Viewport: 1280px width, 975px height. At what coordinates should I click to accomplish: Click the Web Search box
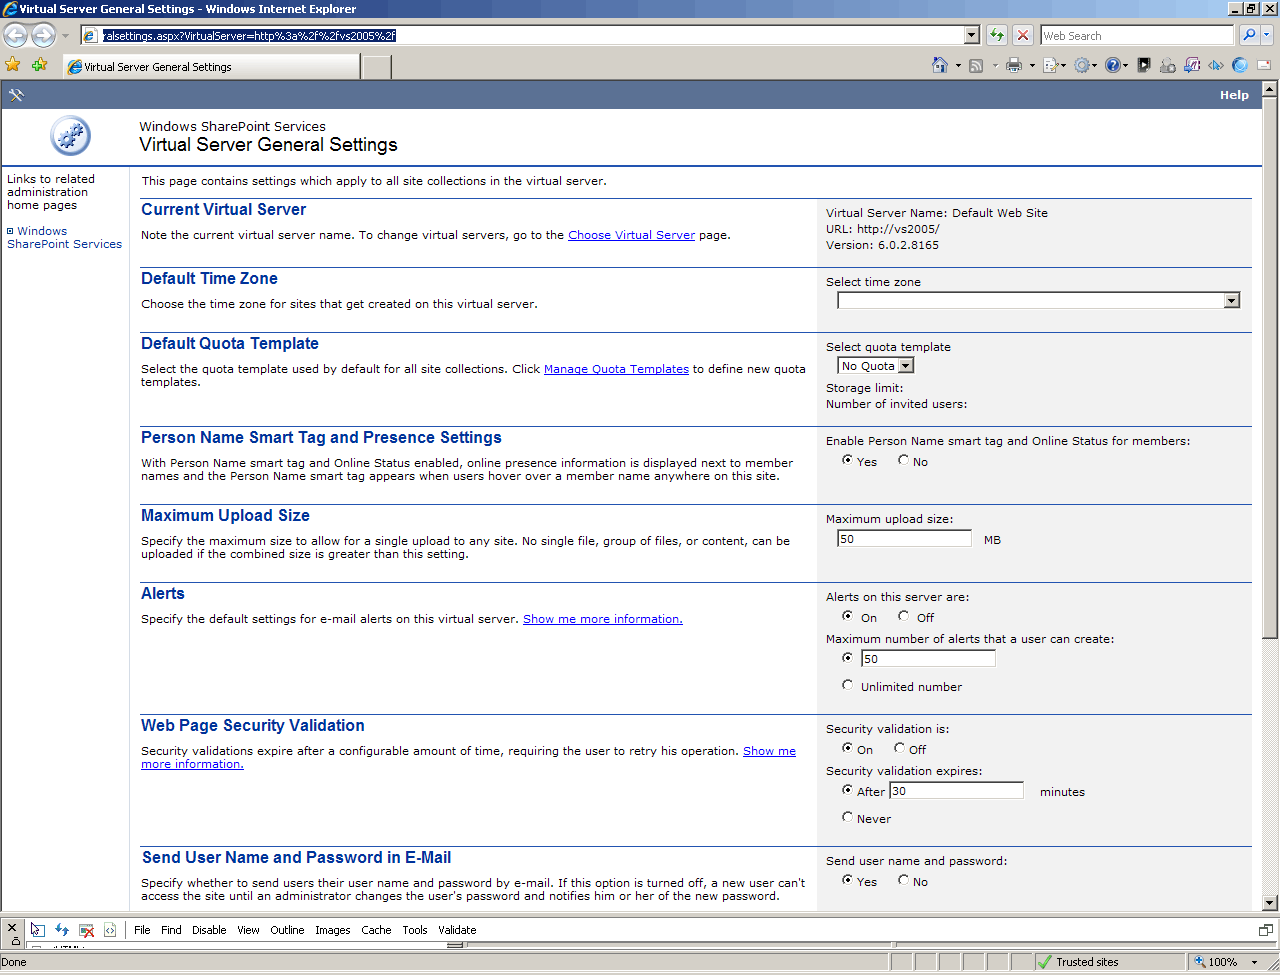[x=1138, y=35]
